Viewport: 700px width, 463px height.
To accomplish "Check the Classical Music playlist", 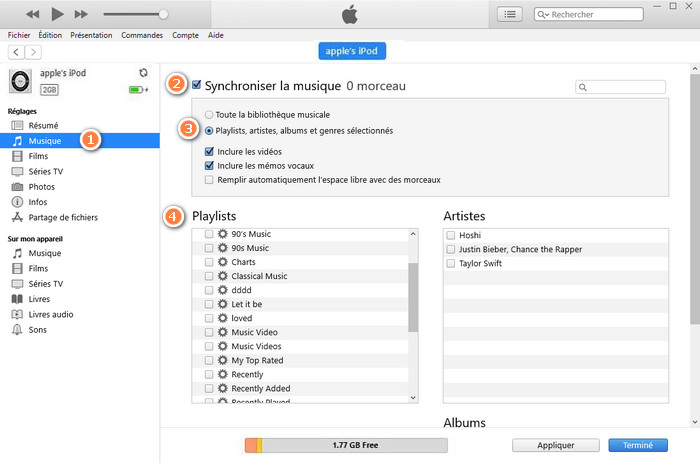I will 209,276.
